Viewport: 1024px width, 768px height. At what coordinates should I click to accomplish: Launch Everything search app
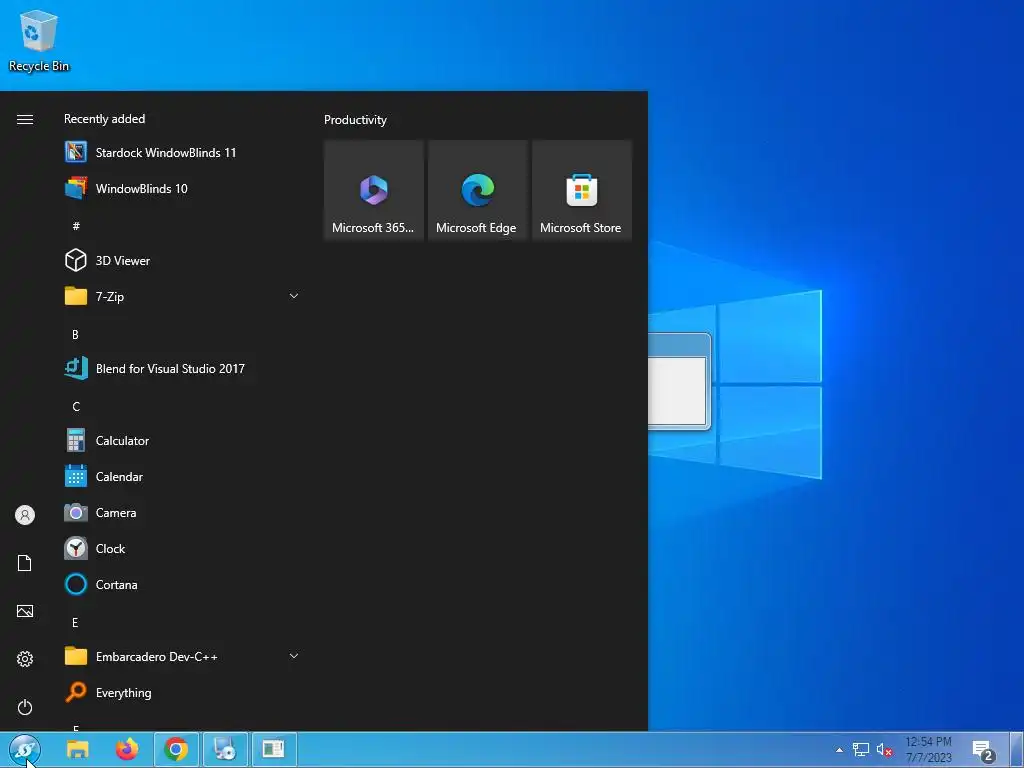pyautogui.click(x=183, y=693)
